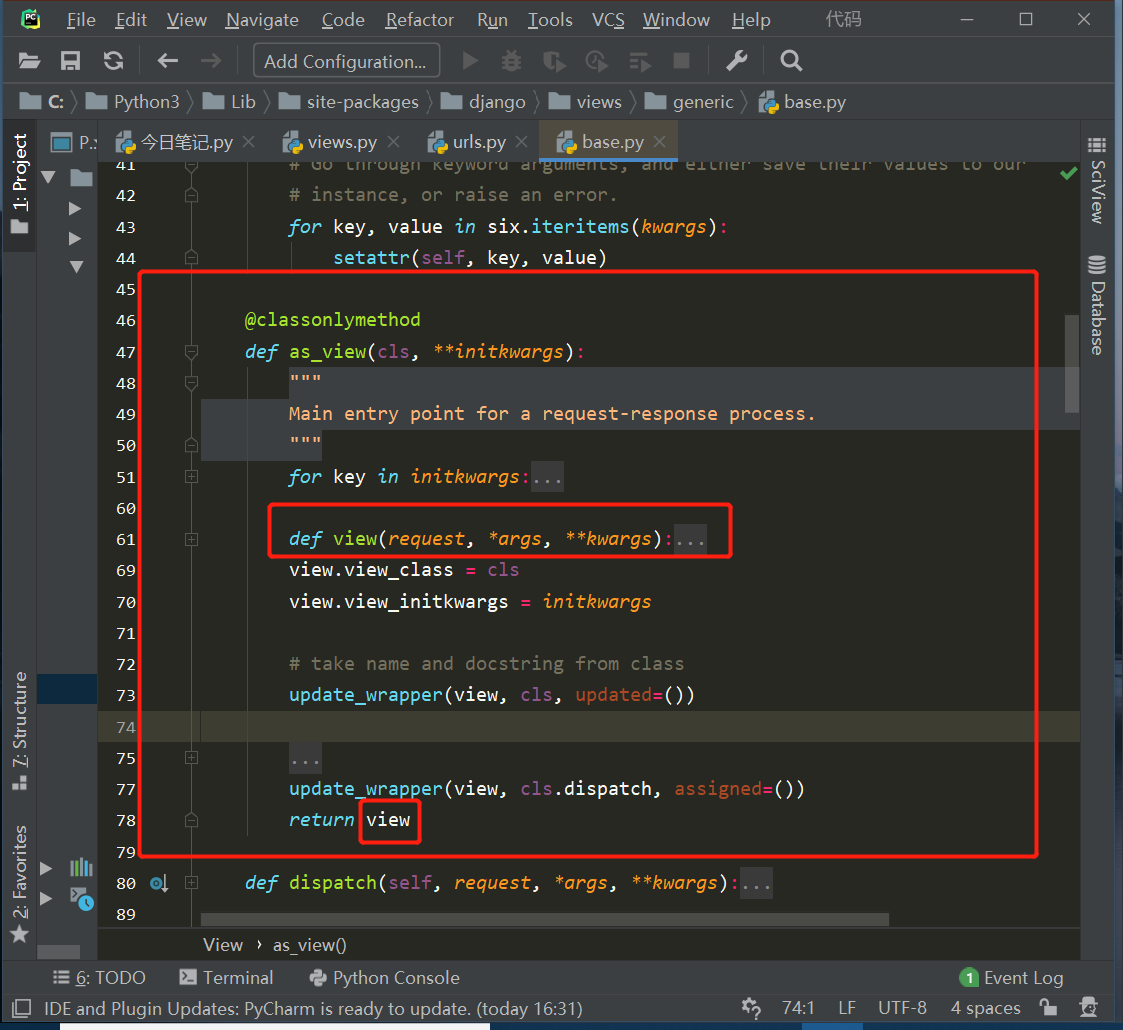This screenshot has width=1123, height=1030.
Task: Open the Tools menu
Action: click(x=550, y=20)
